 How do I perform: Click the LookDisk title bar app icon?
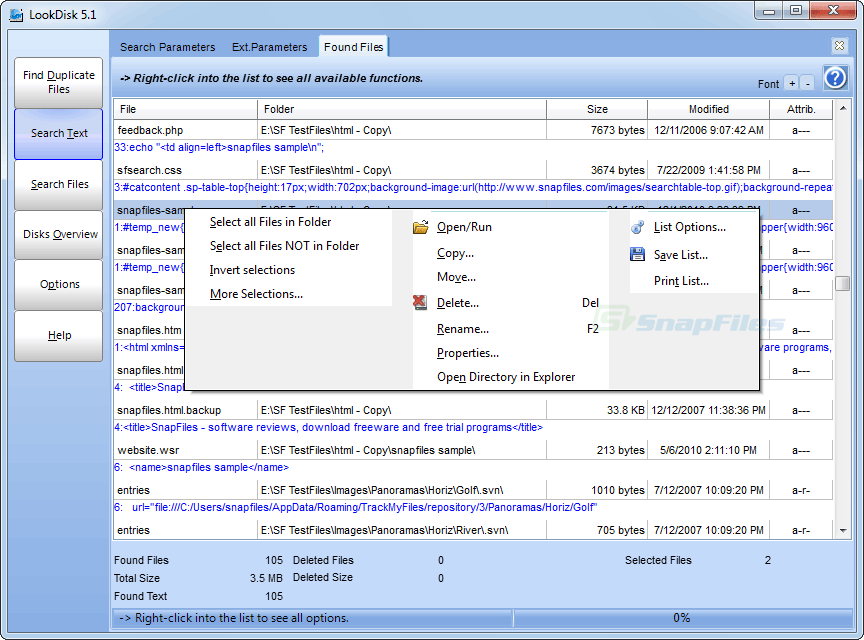tap(16, 14)
